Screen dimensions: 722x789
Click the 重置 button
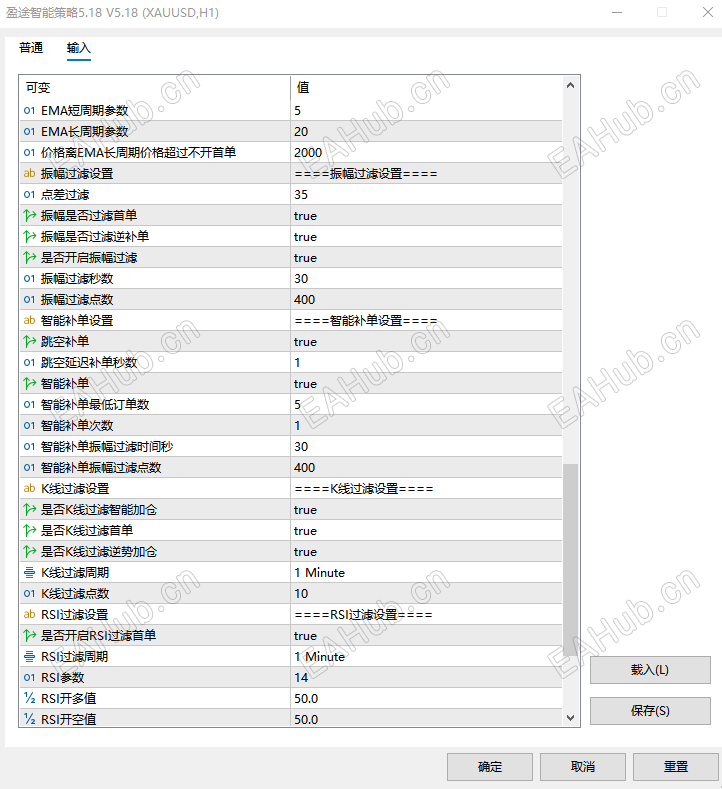(x=676, y=766)
